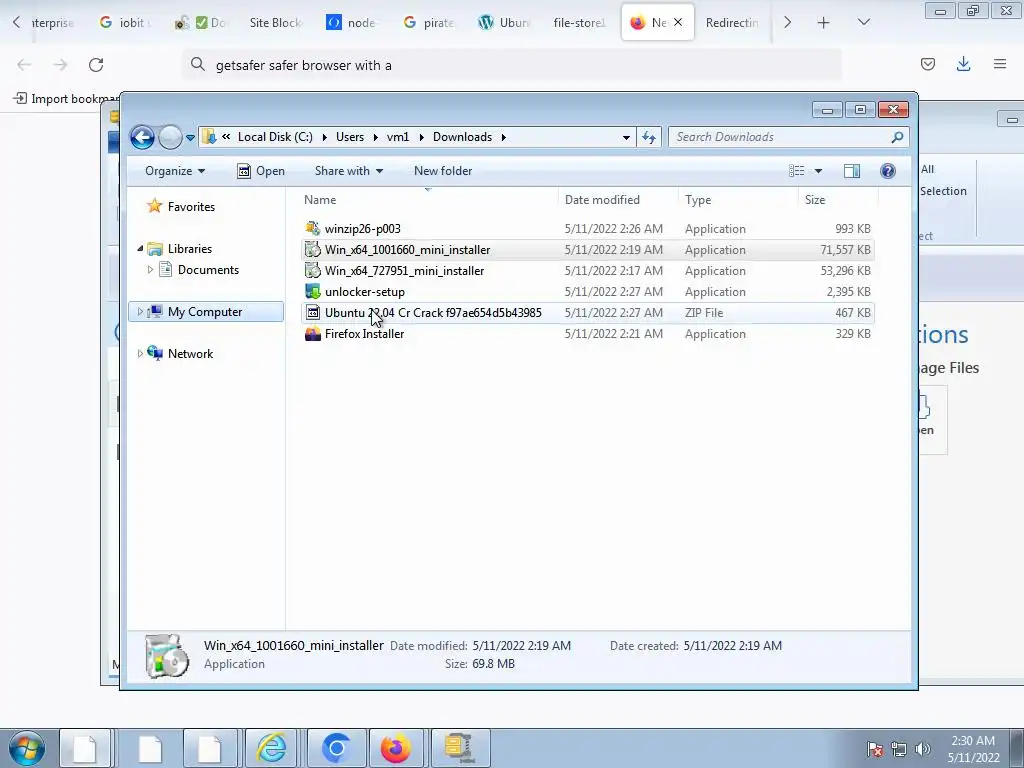Select the Win_x64_1001660_mini_installer file icon

point(313,249)
